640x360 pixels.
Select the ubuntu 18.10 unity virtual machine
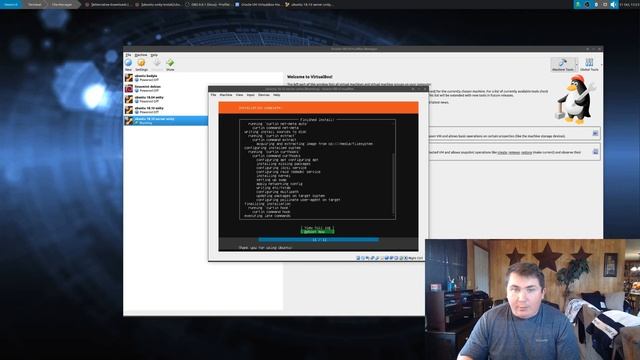click(166, 110)
